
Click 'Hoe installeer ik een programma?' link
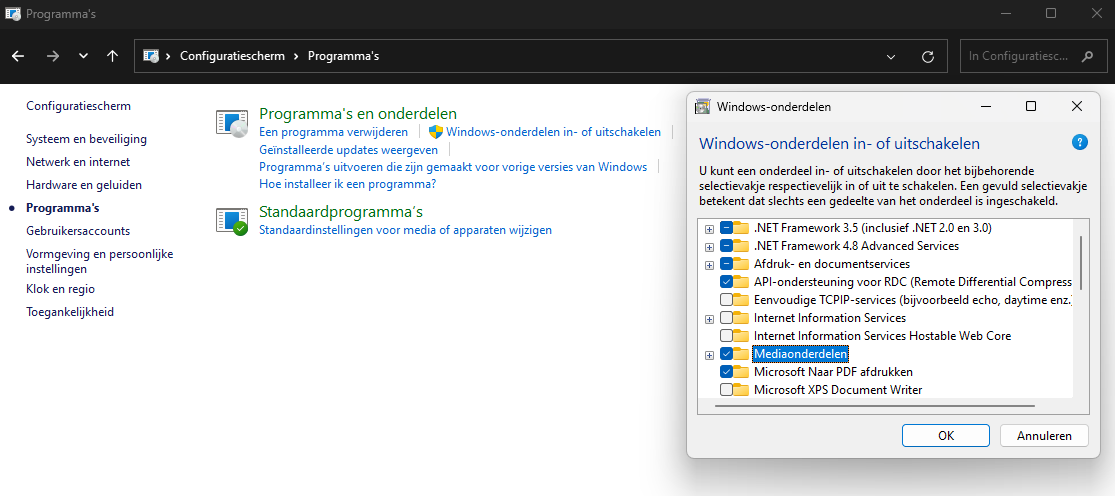347,184
